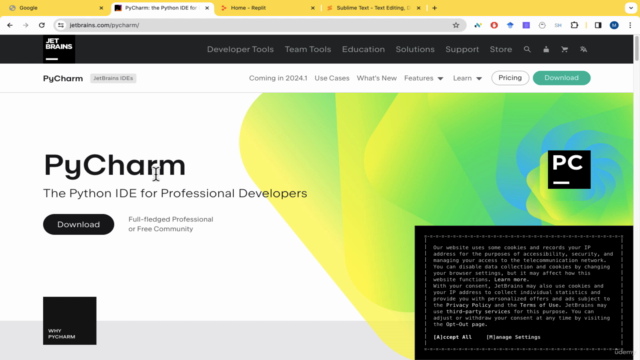
Task: Open the Chrome three-dot menu
Action: point(630,25)
